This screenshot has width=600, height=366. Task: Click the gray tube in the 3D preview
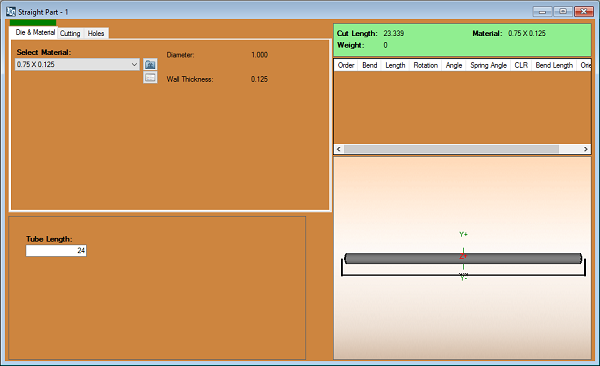click(463, 258)
